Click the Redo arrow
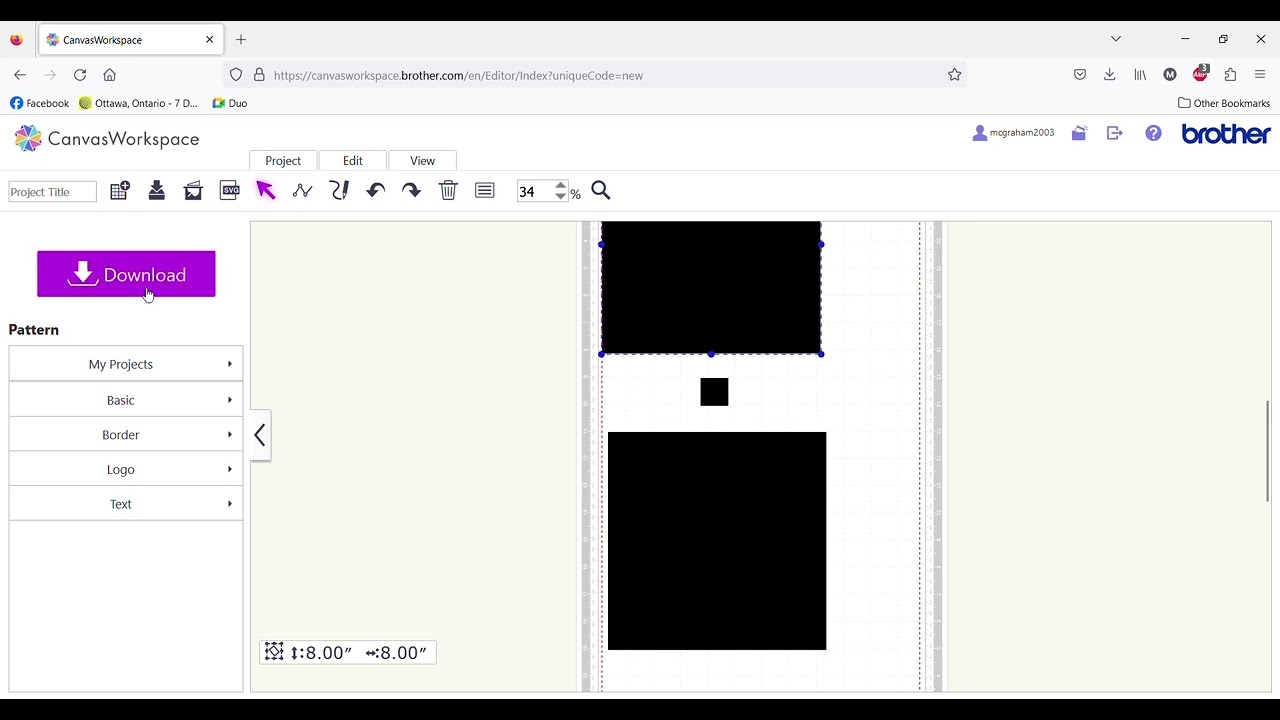This screenshot has height=720, width=1280. [x=411, y=191]
